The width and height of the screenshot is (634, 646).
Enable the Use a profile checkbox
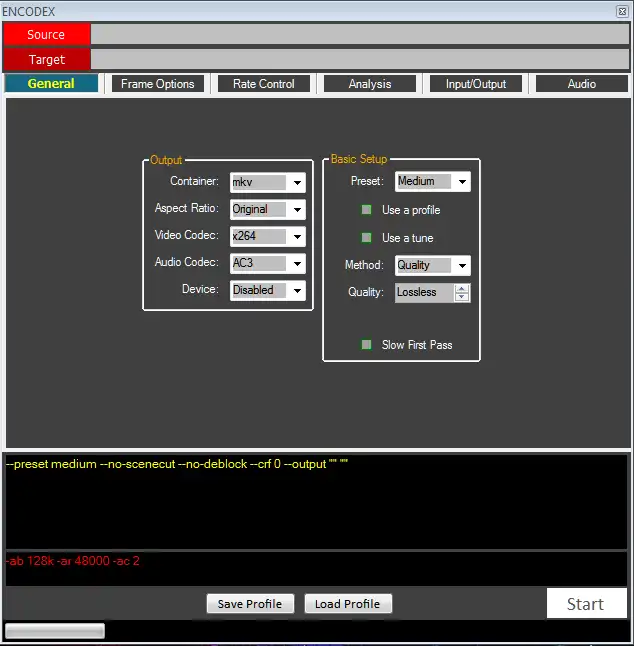366,210
